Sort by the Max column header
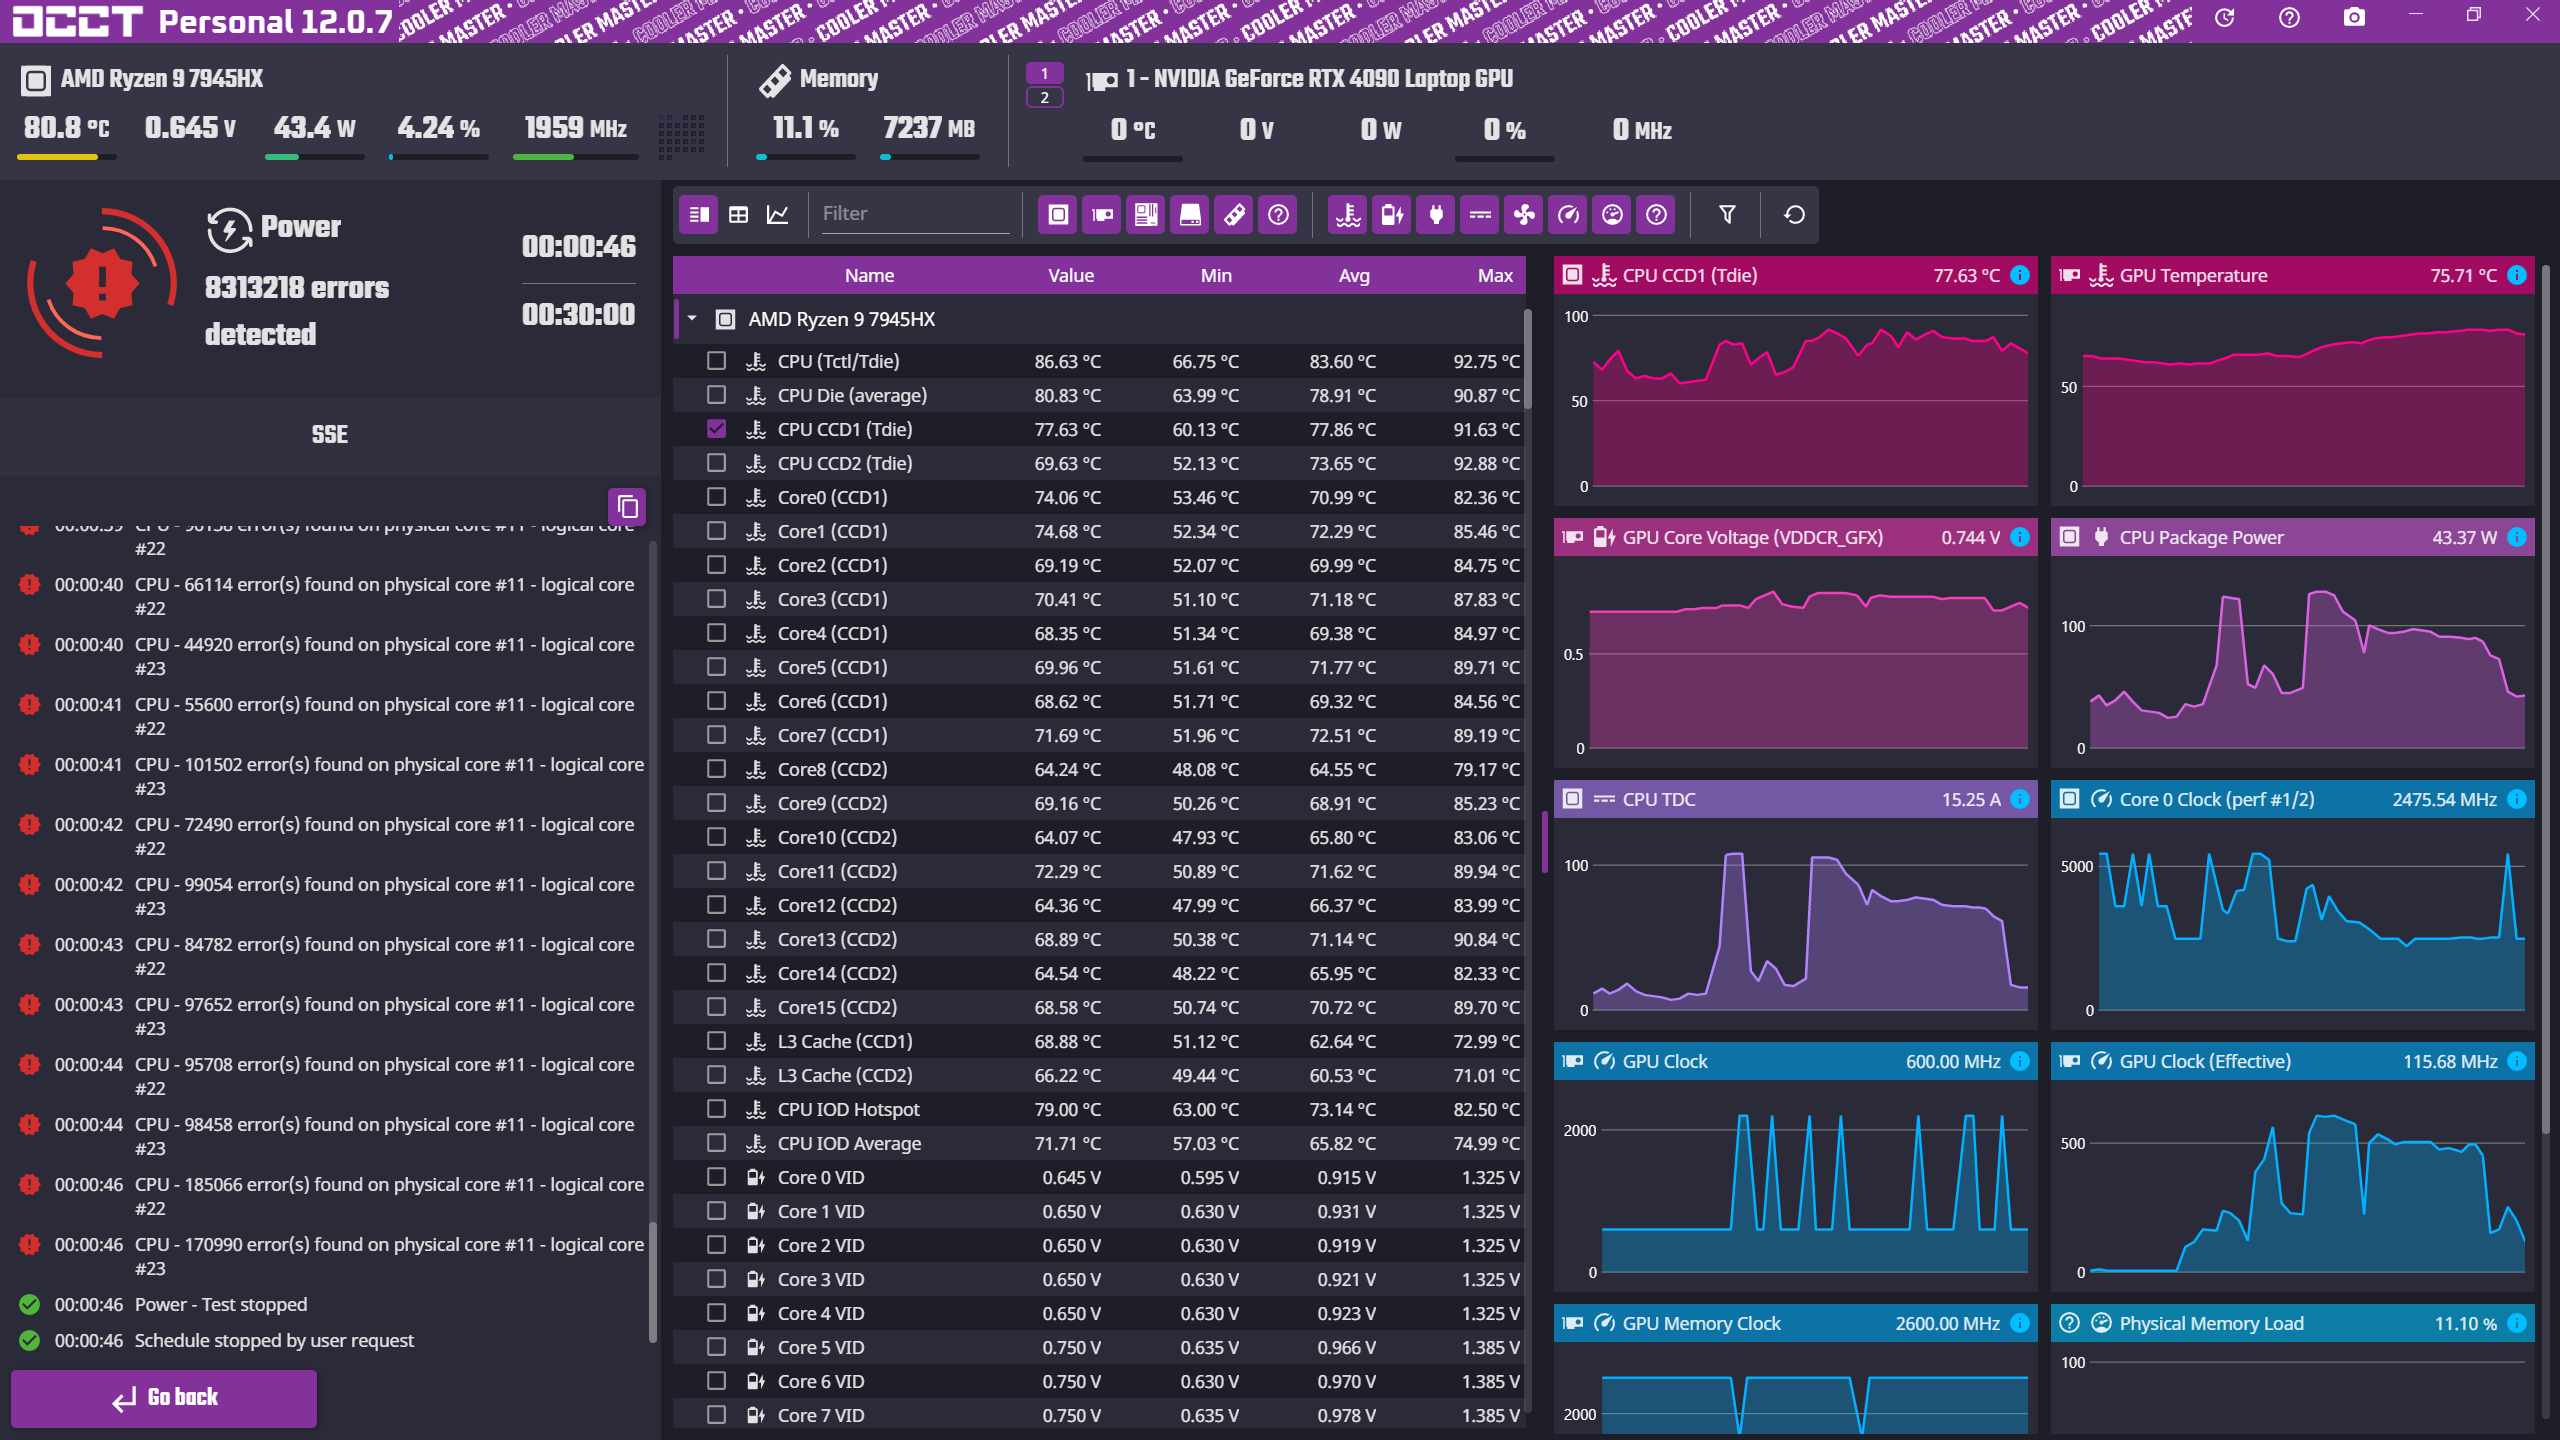This screenshot has height=1440, width=2560. pyautogui.click(x=1495, y=275)
